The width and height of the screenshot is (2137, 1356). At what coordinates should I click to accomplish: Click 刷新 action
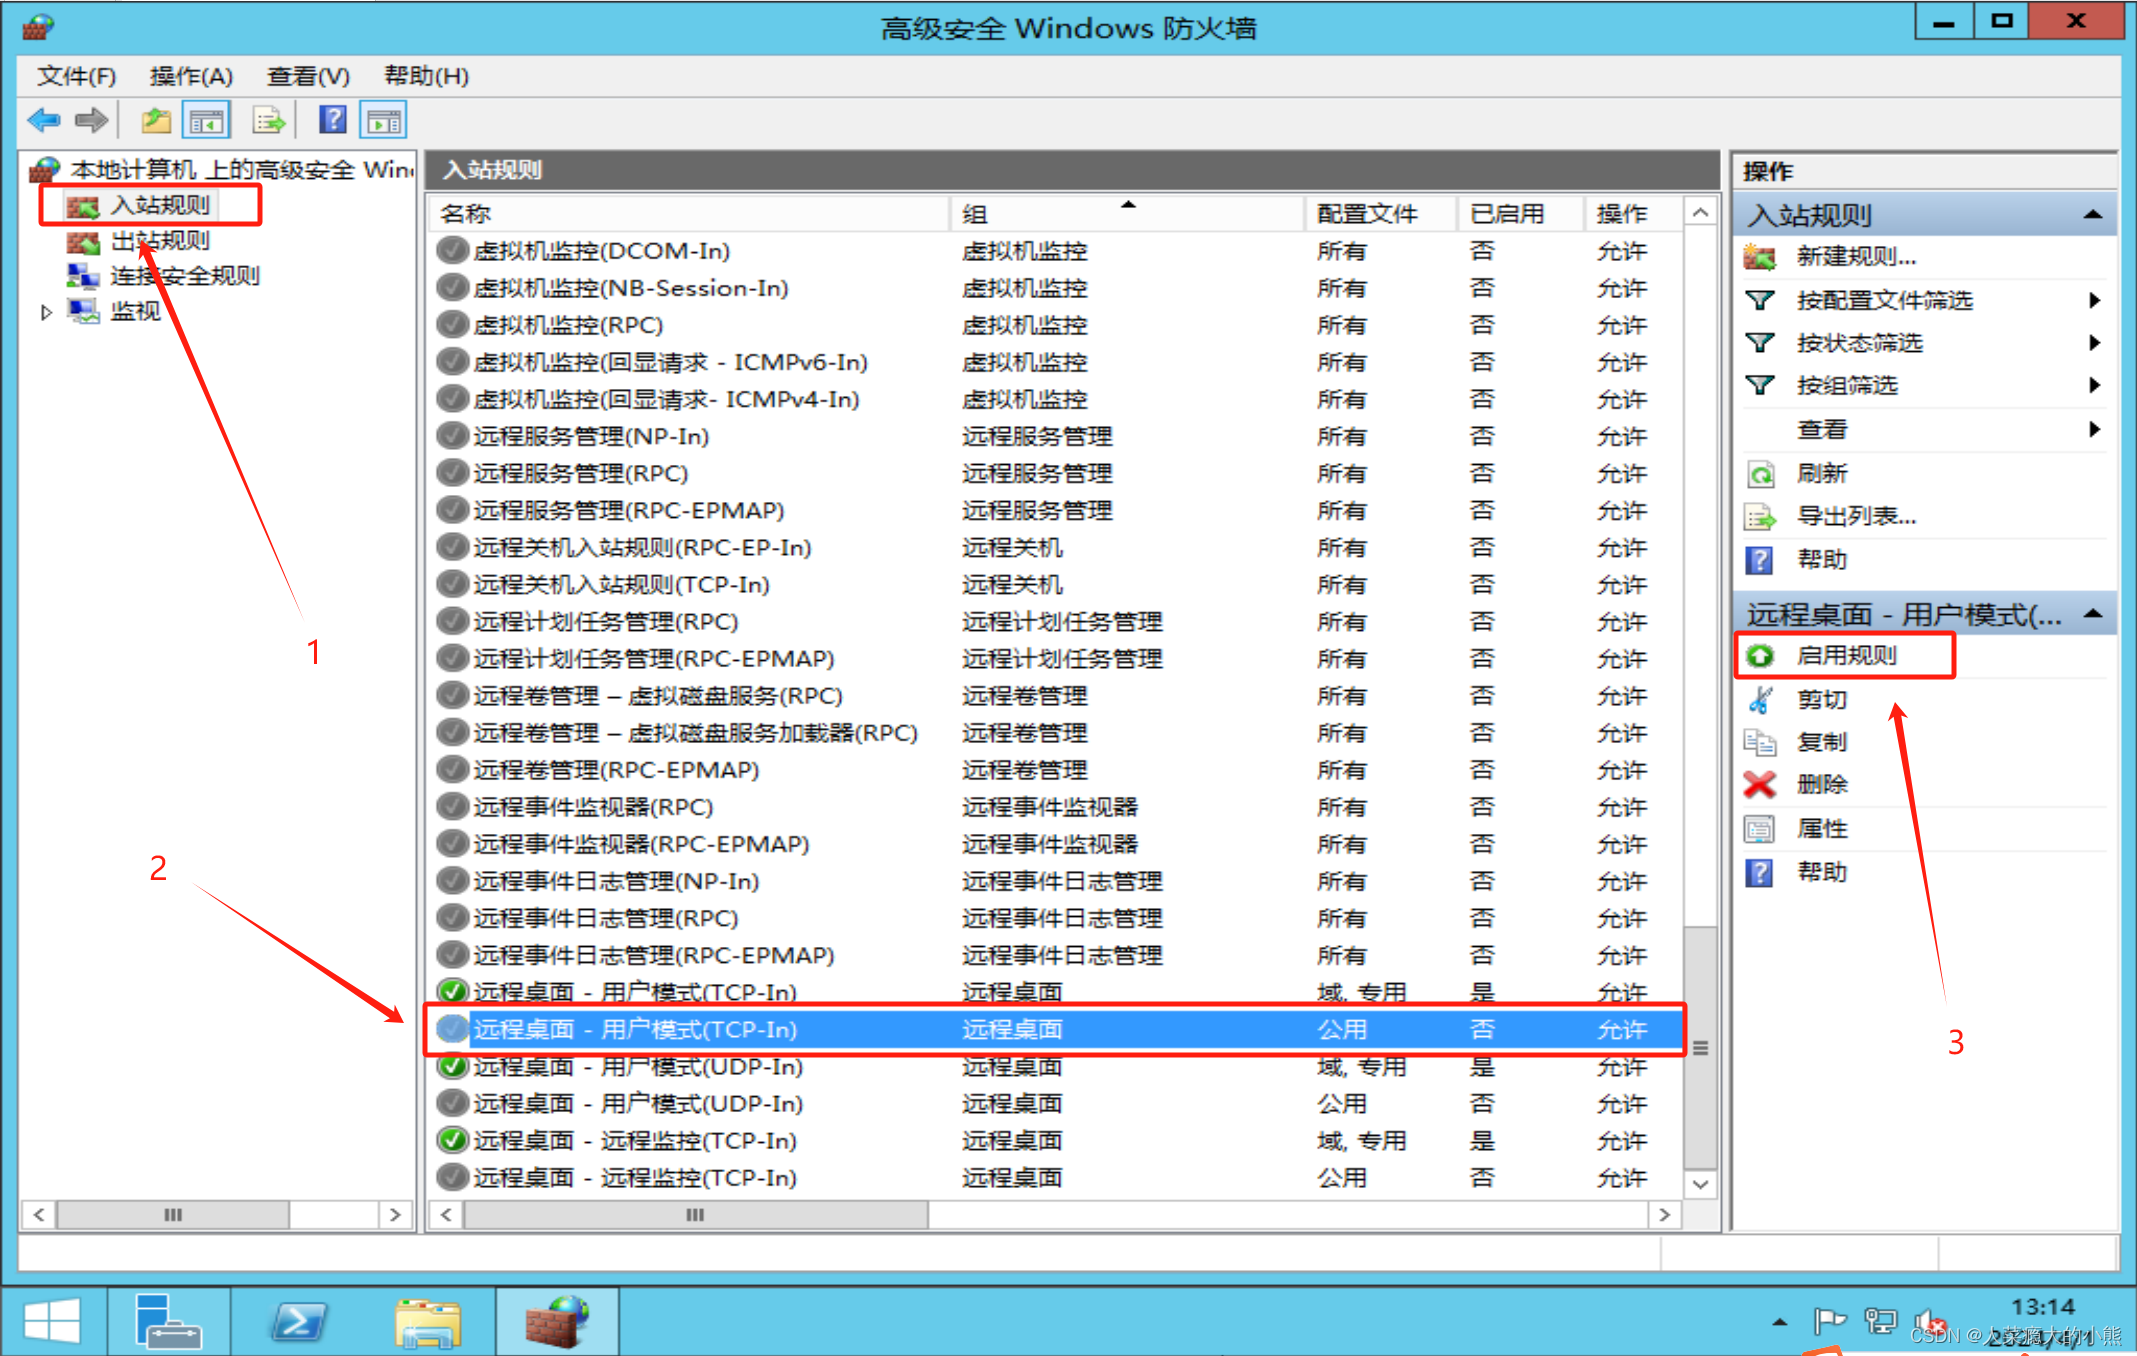pos(1822,474)
